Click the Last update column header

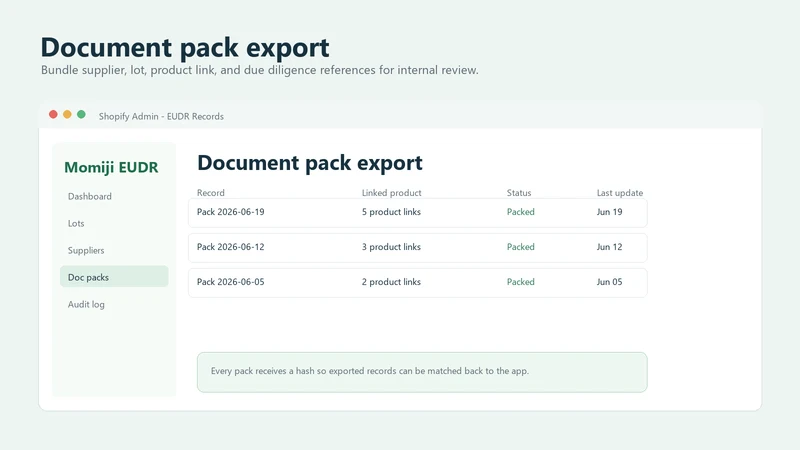[620, 193]
